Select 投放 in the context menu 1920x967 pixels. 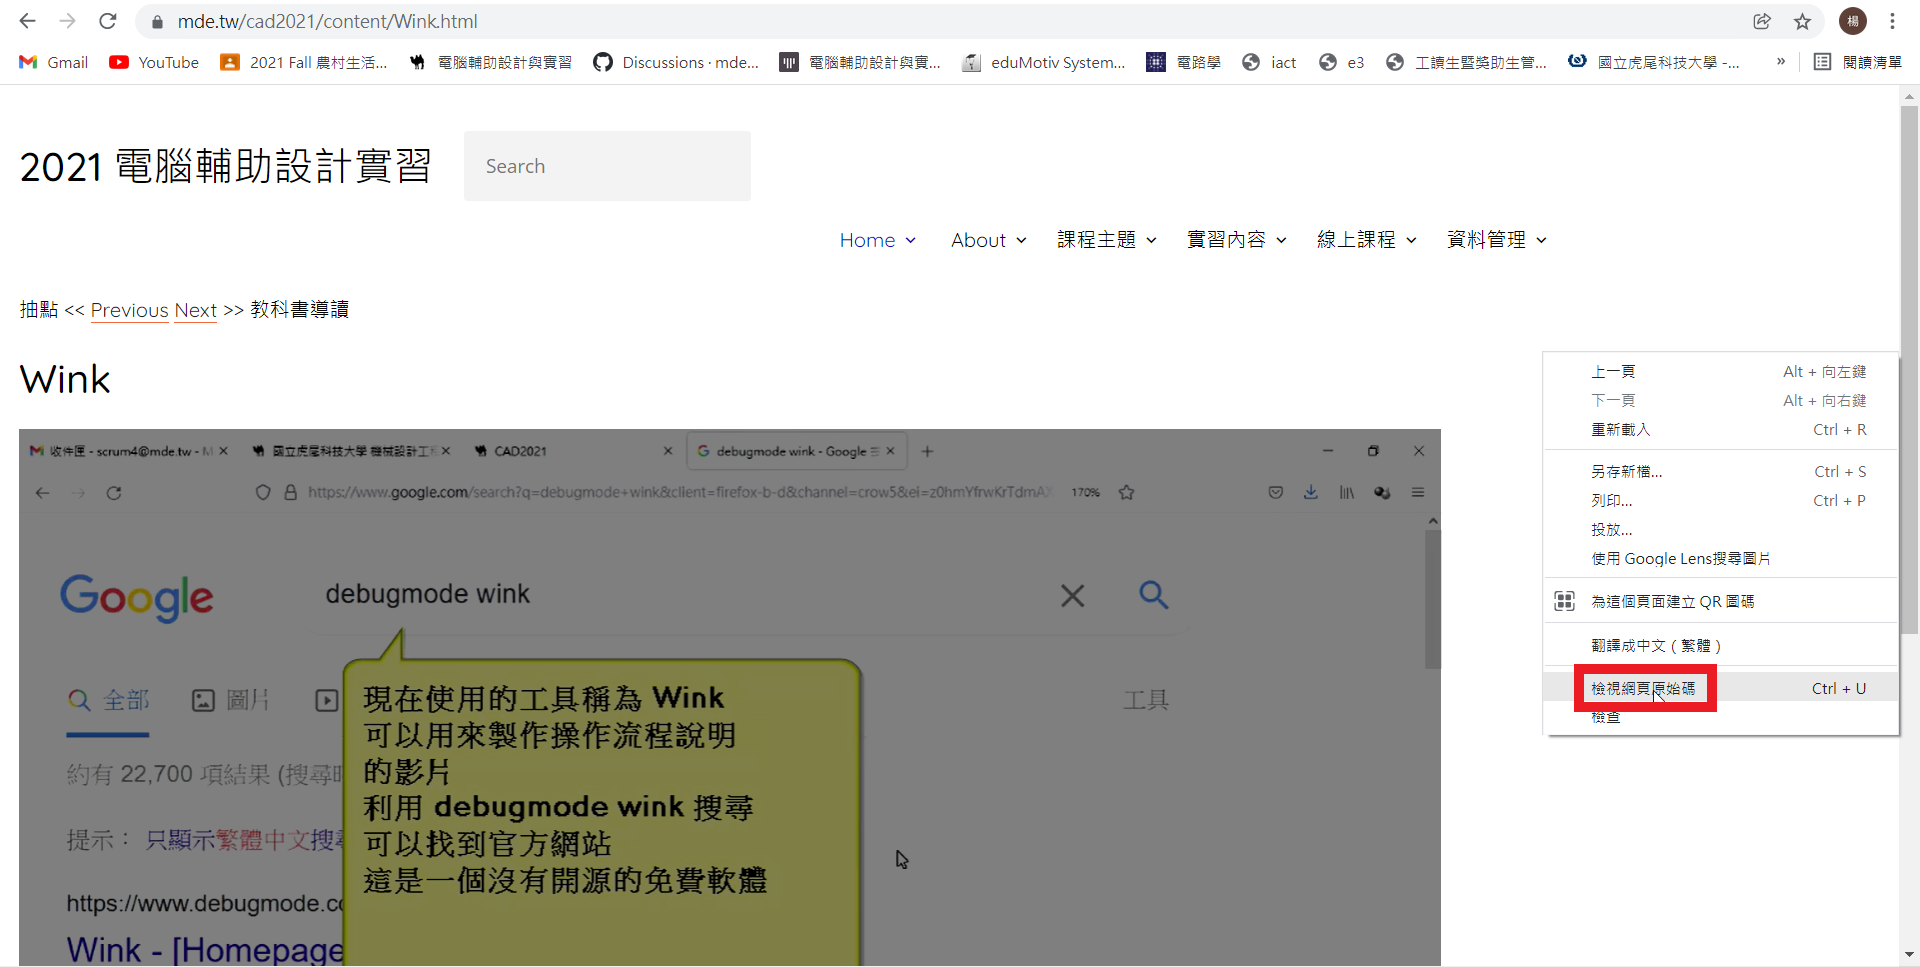pyautogui.click(x=1721, y=529)
